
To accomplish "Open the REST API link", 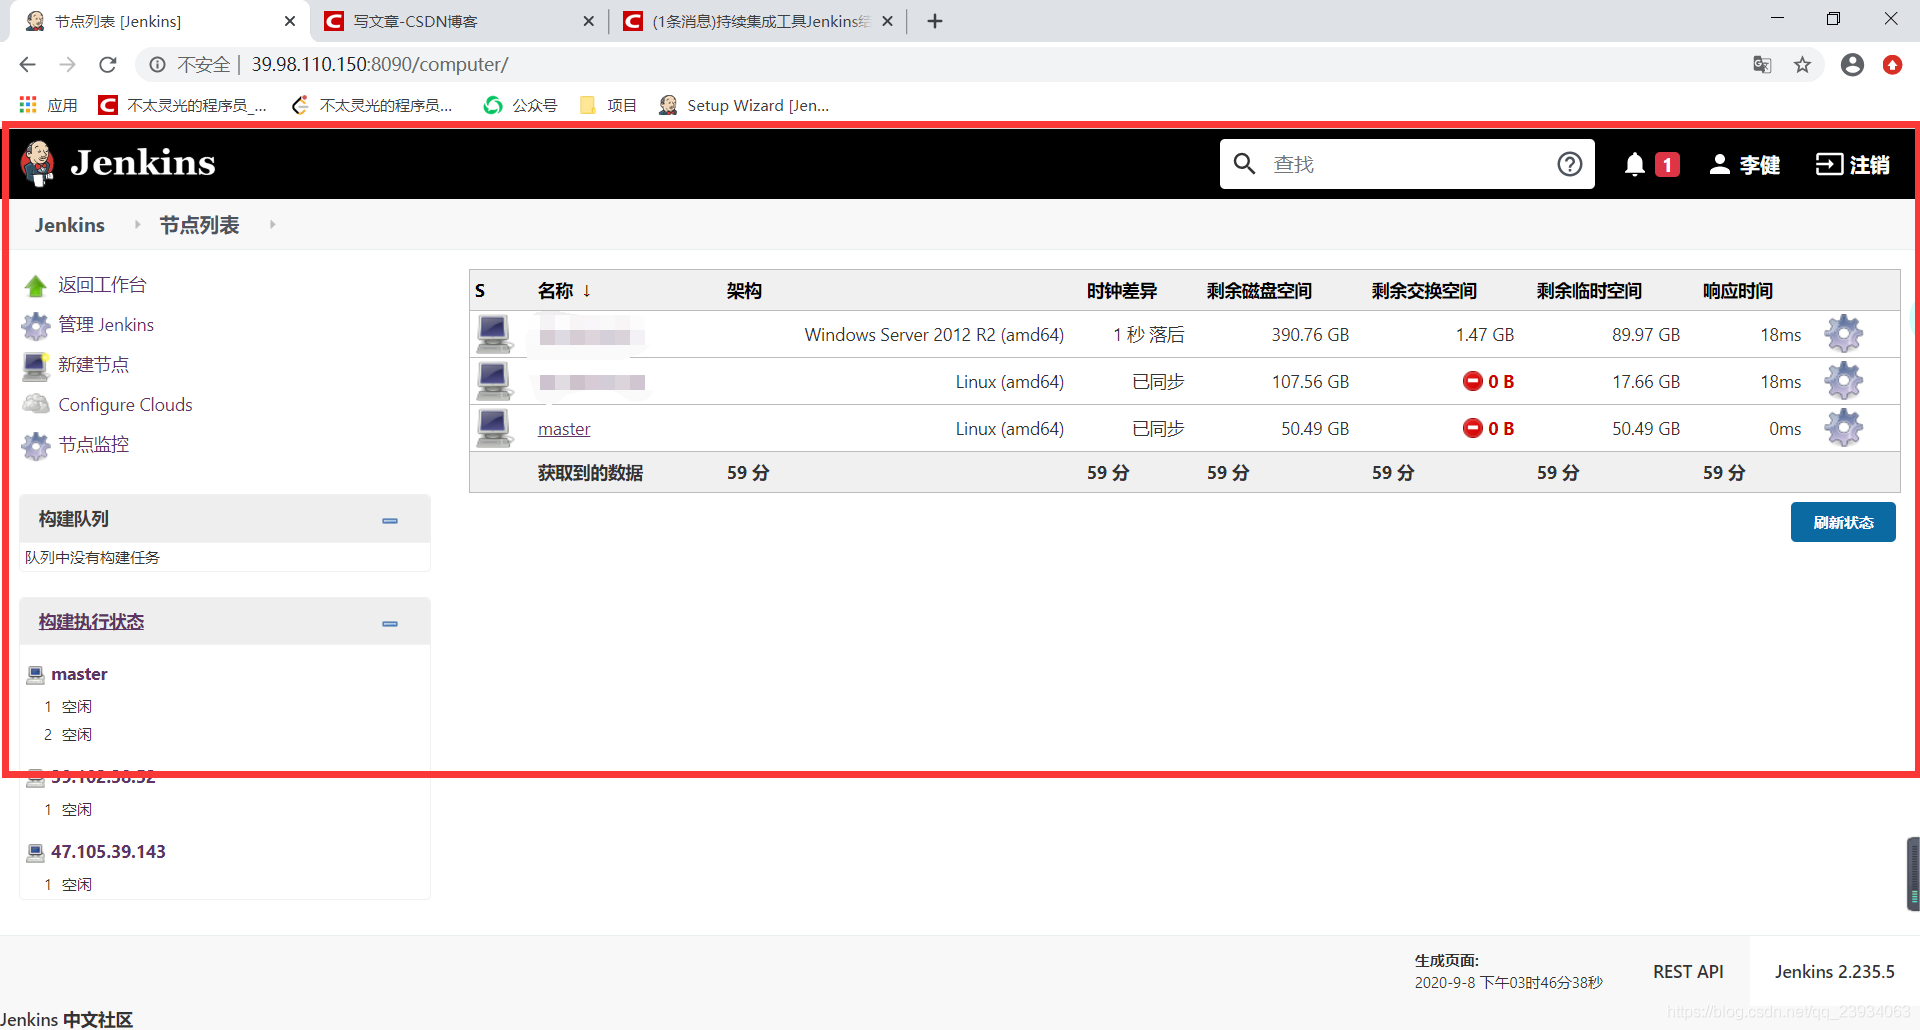I will point(1688,972).
